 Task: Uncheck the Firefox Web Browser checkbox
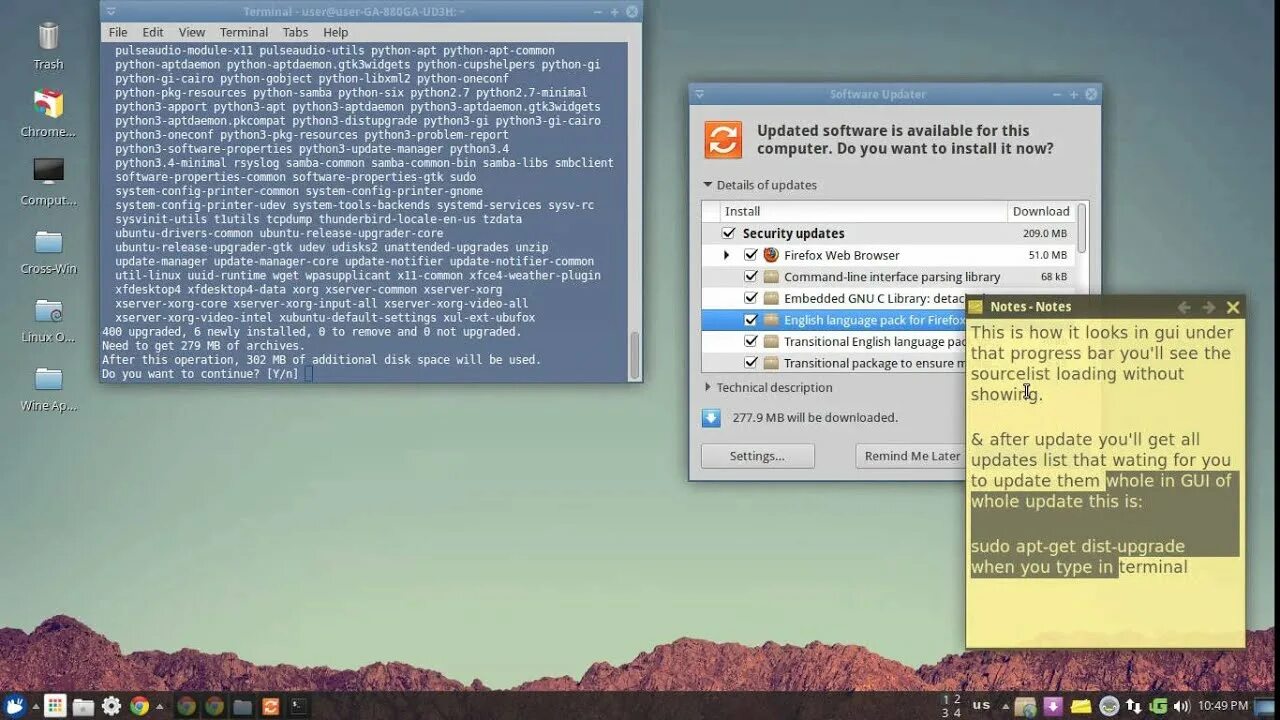click(751, 255)
